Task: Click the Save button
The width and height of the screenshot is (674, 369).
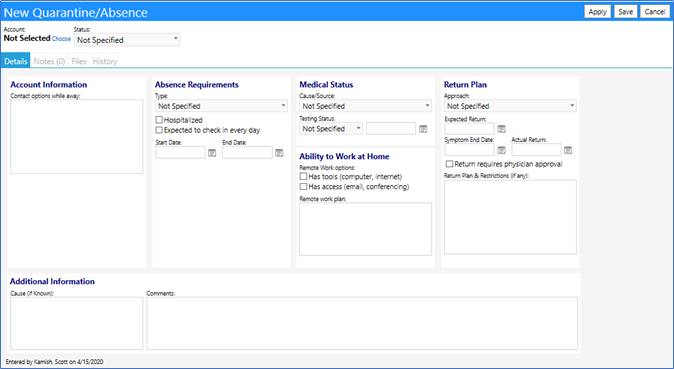Action: click(625, 12)
